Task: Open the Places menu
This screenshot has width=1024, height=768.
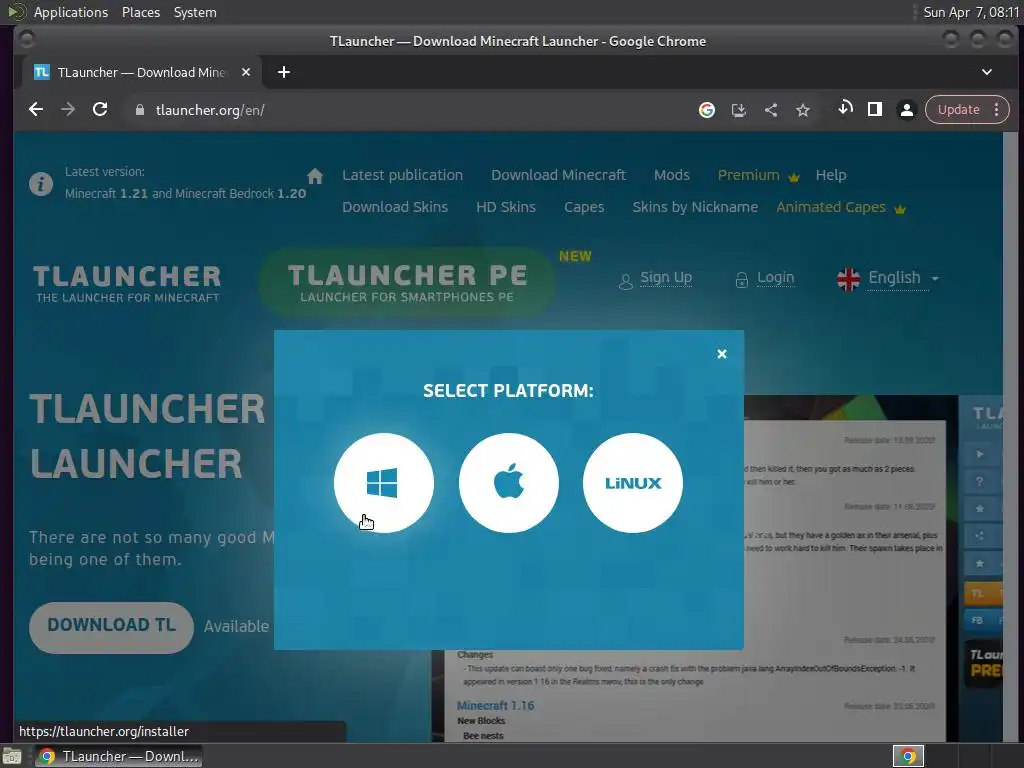Action: tap(140, 12)
